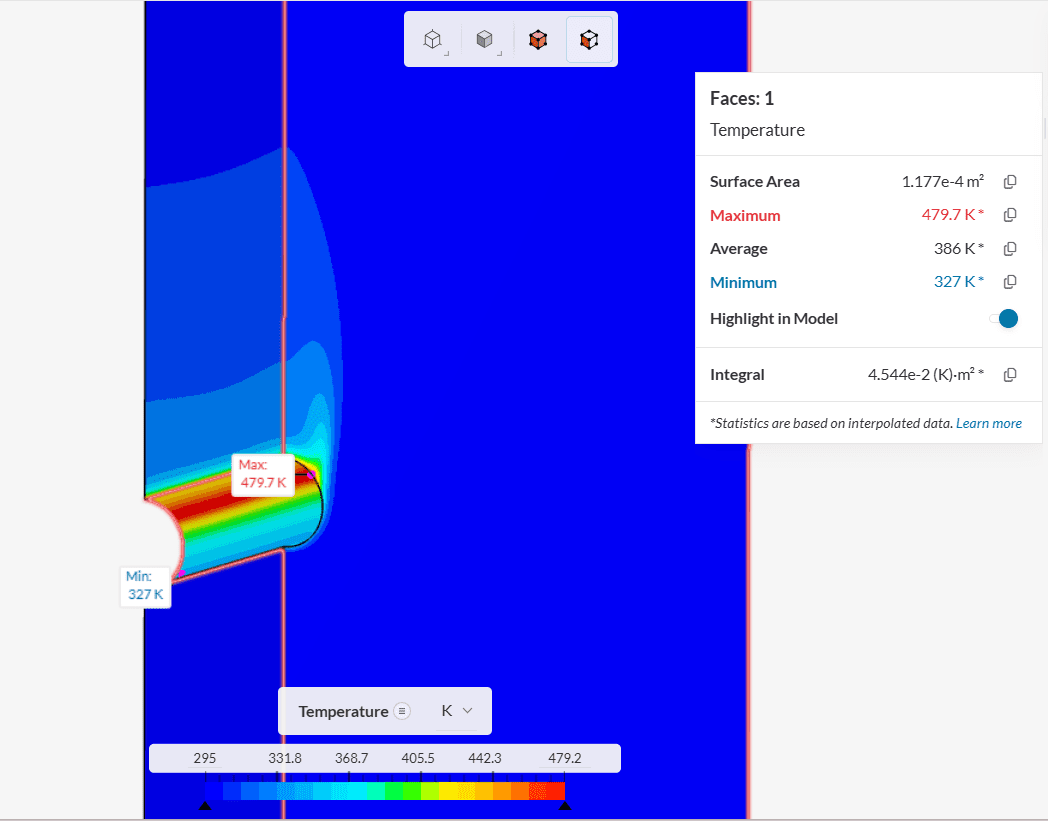Click the left black legend range marker
Screen dimensions: 1048x821
pyautogui.click(x=205, y=805)
